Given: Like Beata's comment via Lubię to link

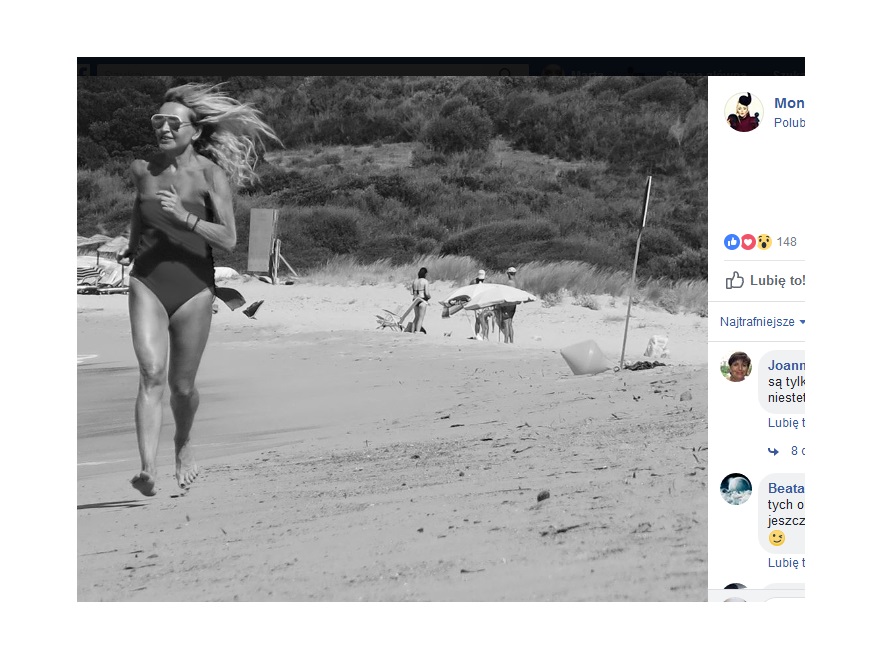Looking at the screenshot, I should (786, 563).
